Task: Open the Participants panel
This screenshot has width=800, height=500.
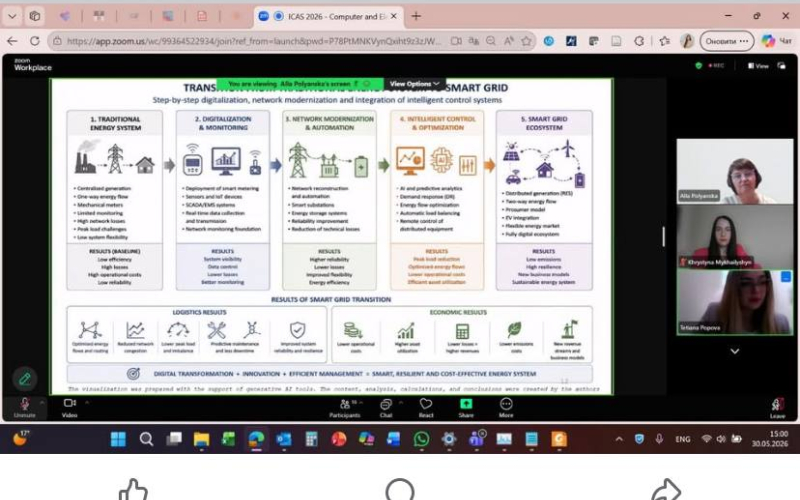Action: [345, 408]
